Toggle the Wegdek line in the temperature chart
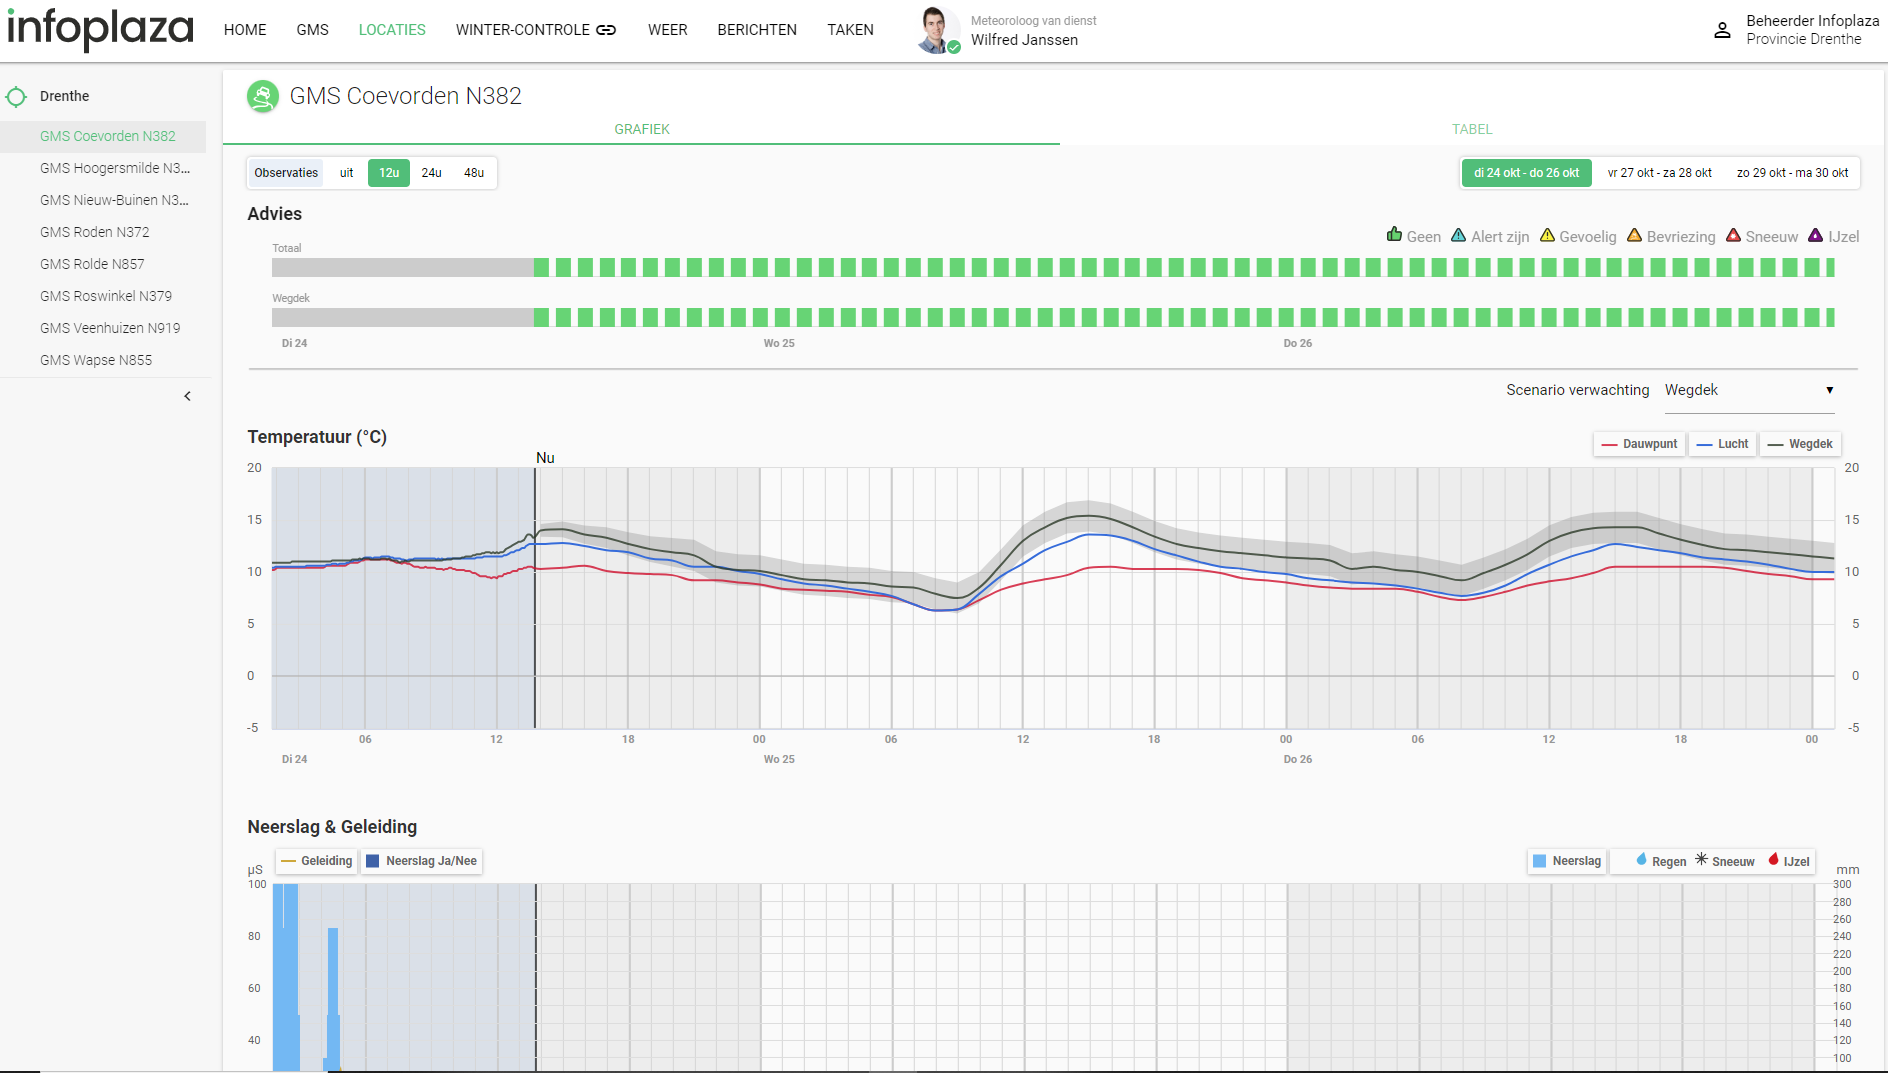Image resolution: width=1888 pixels, height=1073 pixels. coord(1800,444)
